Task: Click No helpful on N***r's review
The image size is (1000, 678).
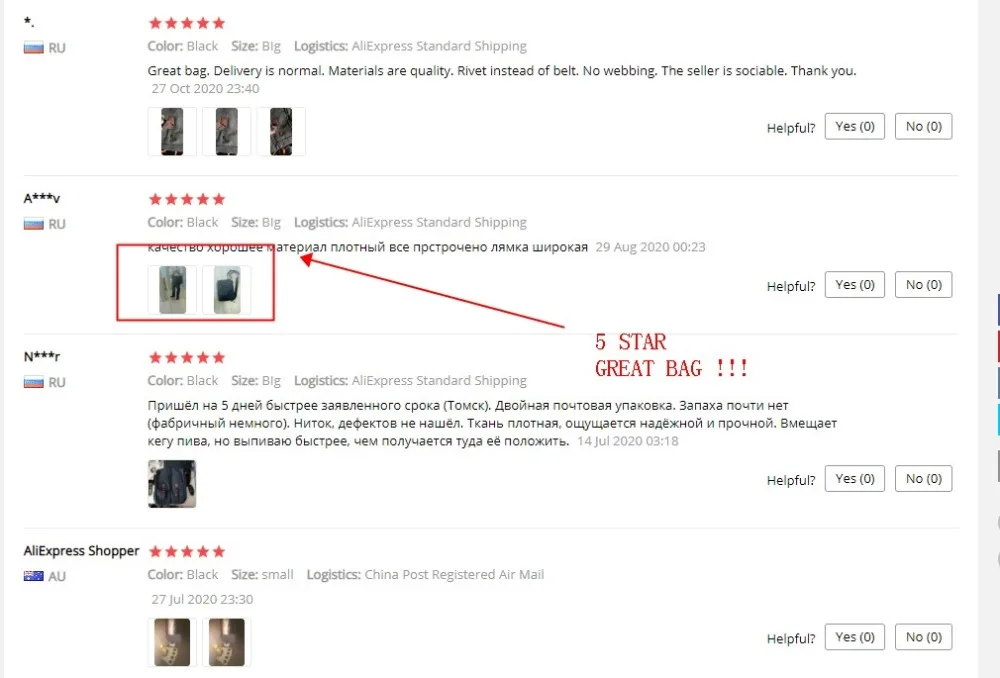Action: 923,478
